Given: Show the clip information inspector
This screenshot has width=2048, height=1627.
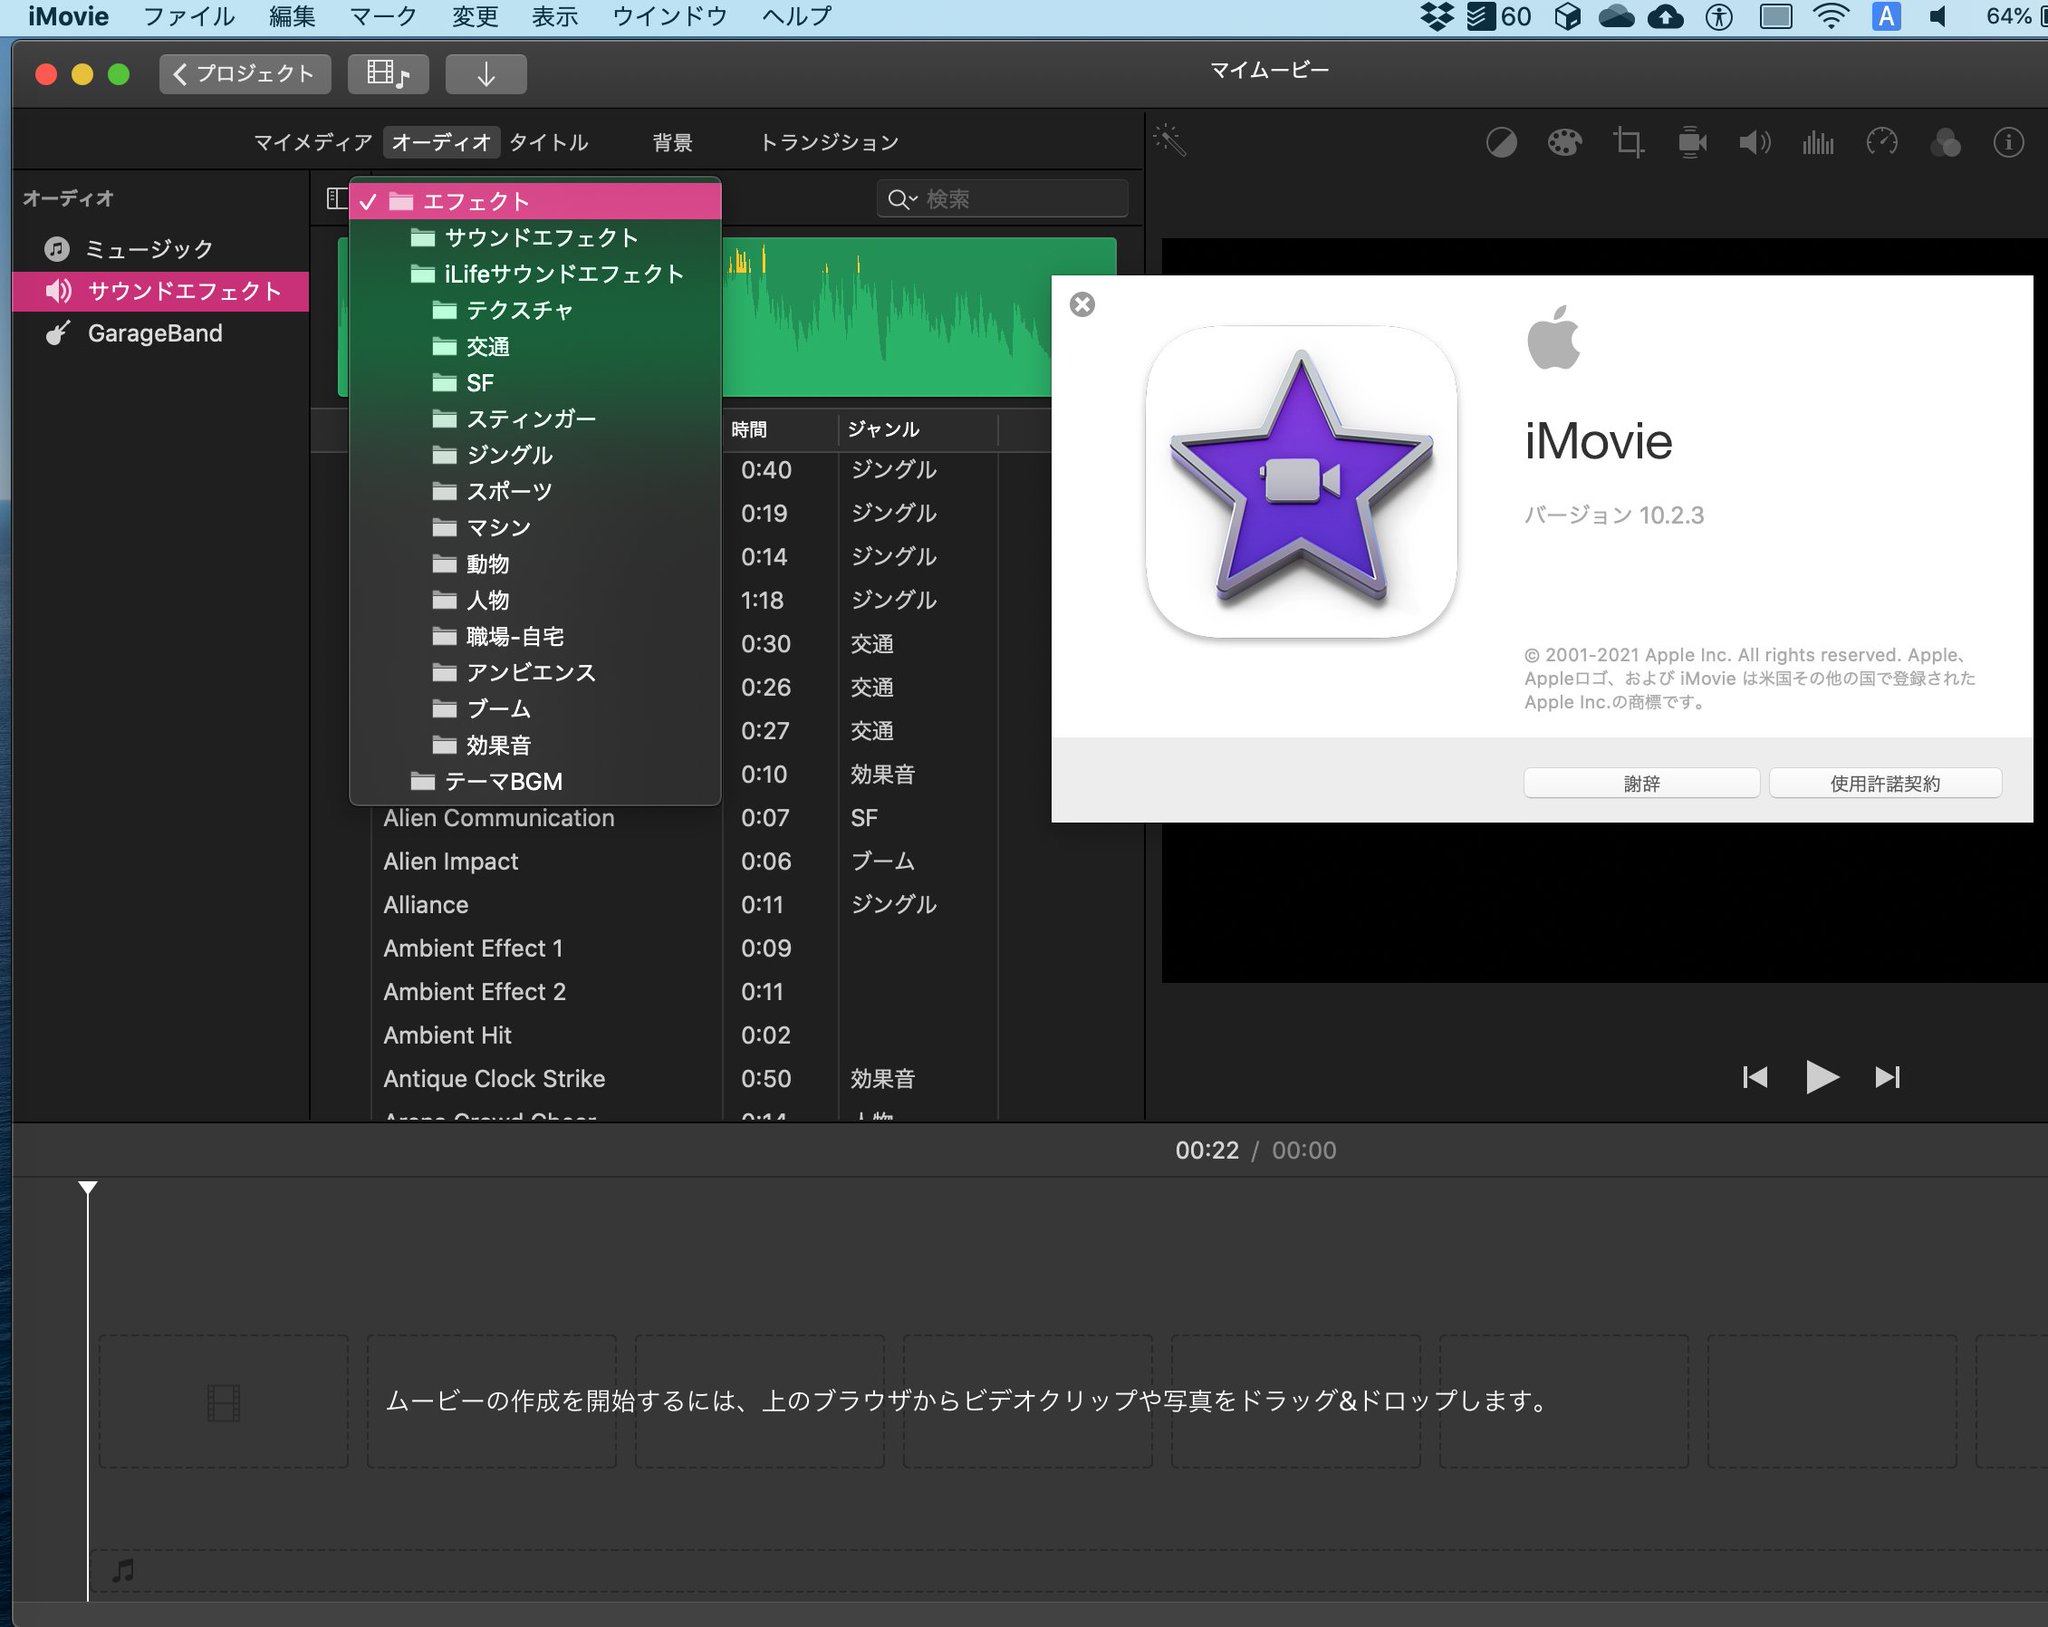Looking at the screenshot, I should click(2009, 143).
